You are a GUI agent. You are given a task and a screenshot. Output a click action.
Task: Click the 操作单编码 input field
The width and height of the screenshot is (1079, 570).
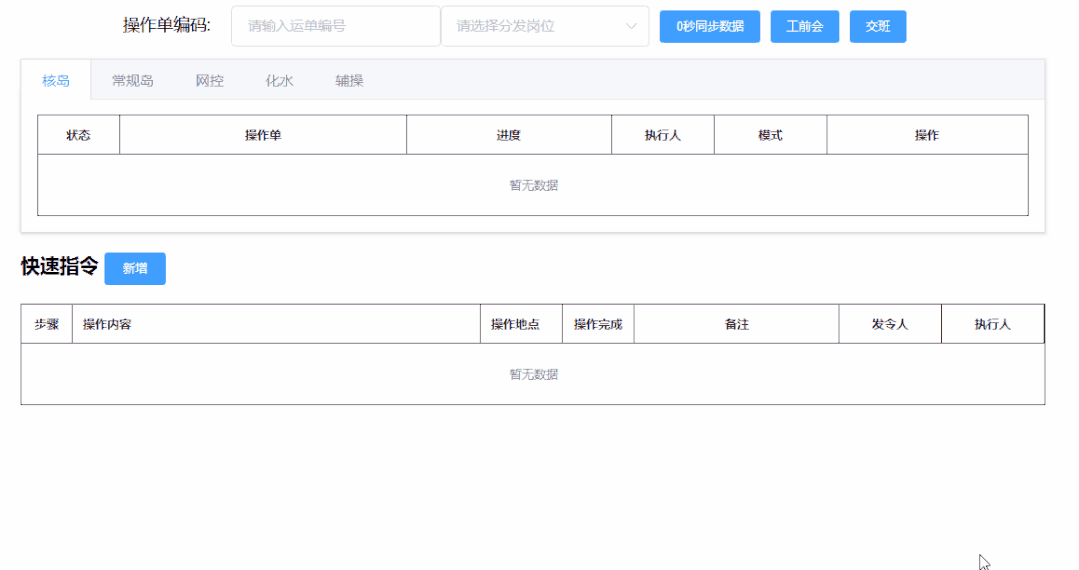[x=335, y=26]
